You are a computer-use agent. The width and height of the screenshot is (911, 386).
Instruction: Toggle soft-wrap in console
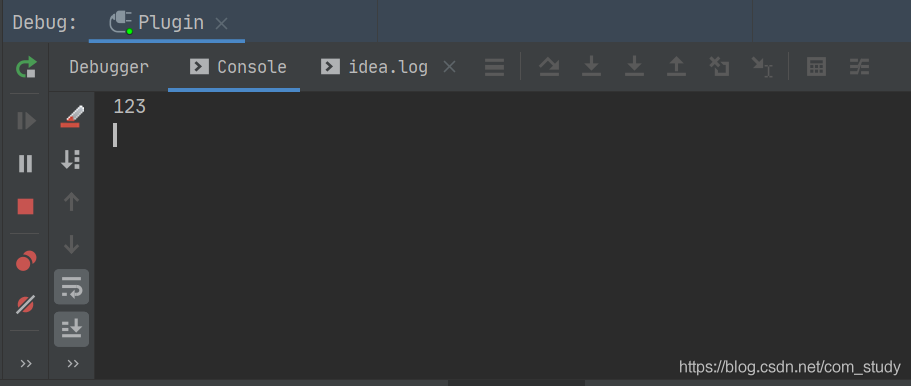(71, 287)
